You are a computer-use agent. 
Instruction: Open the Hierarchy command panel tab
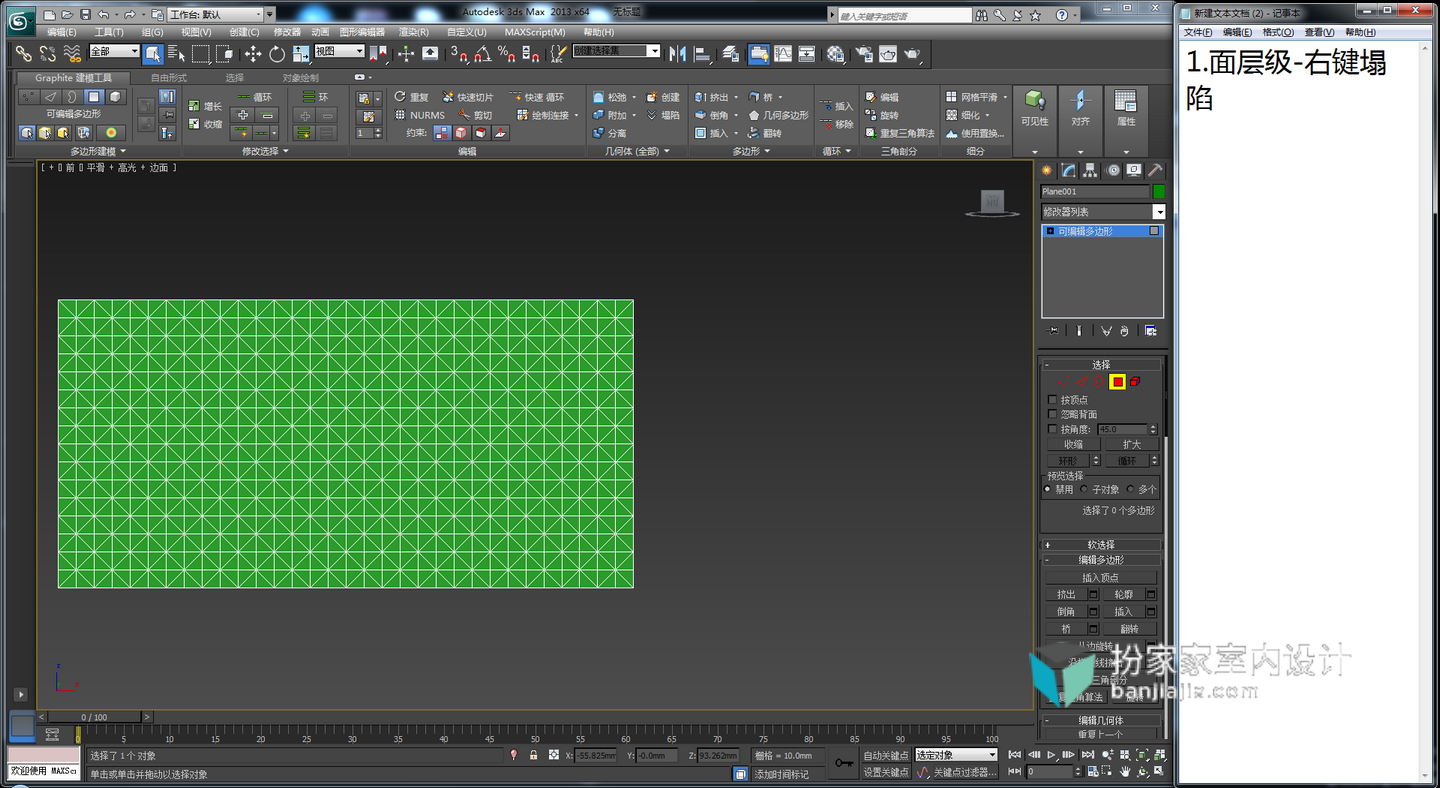[x=1091, y=170]
